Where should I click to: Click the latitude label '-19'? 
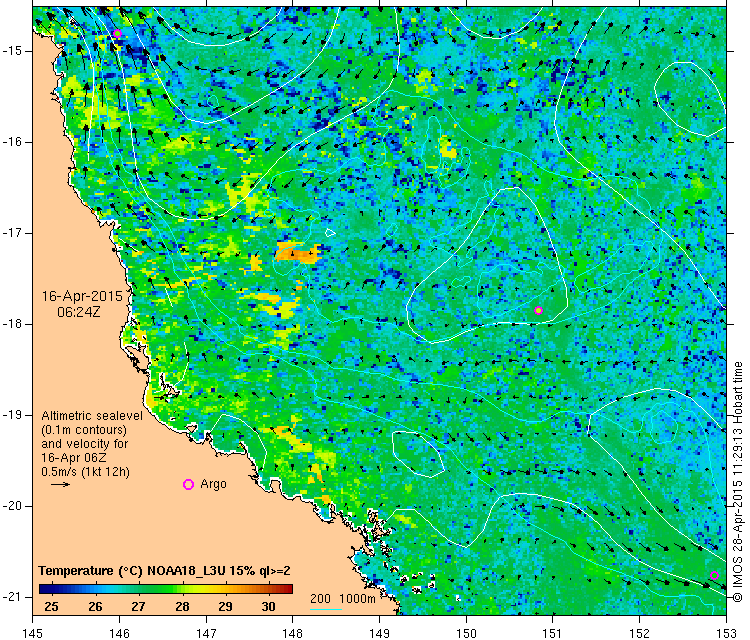(13, 415)
